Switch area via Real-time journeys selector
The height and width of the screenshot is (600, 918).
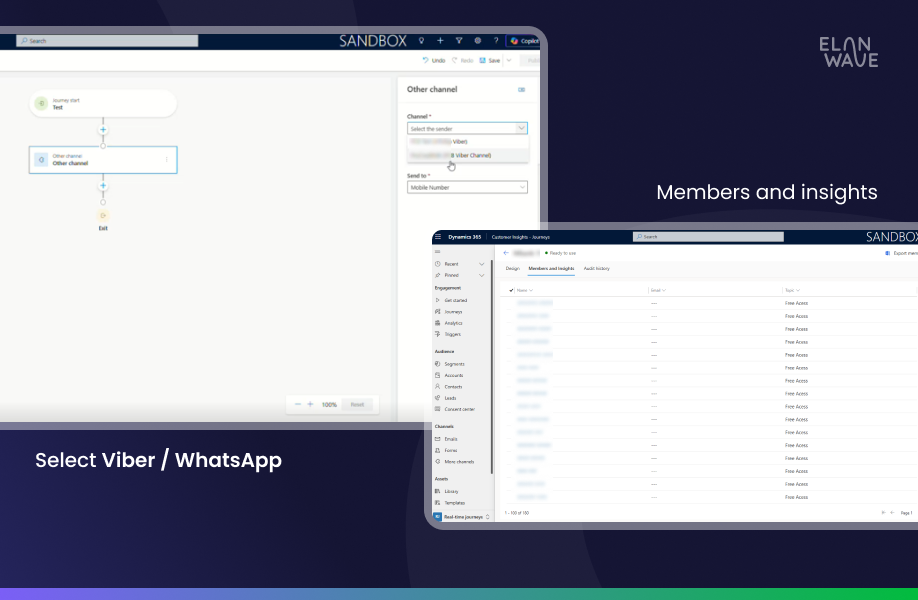pyautogui.click(x=462, y=517)
